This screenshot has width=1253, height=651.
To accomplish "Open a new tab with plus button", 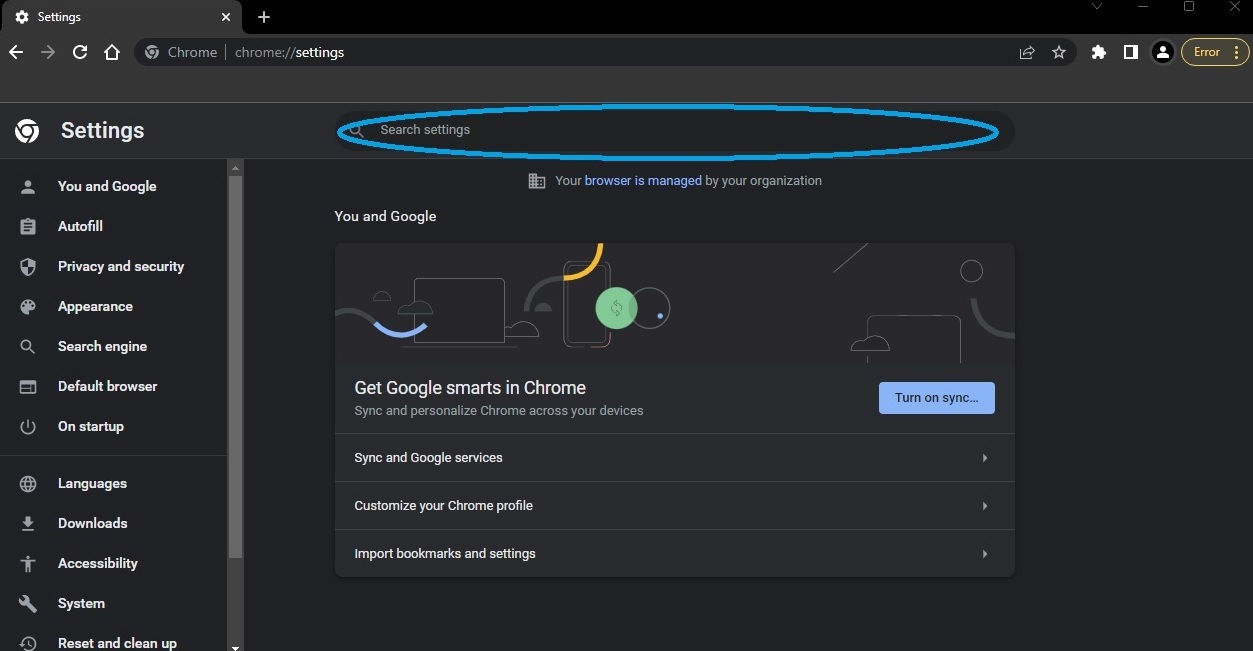I will [x=264, y=17].
